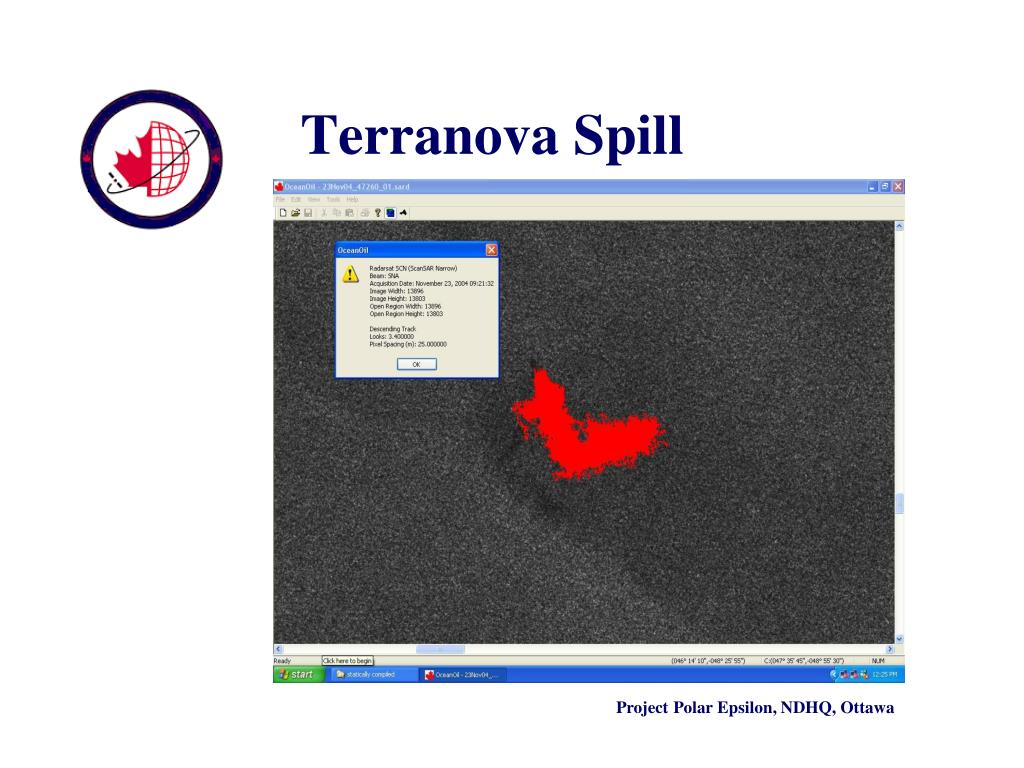
Task: Click the system tray clock
Action: coord(885,675)
